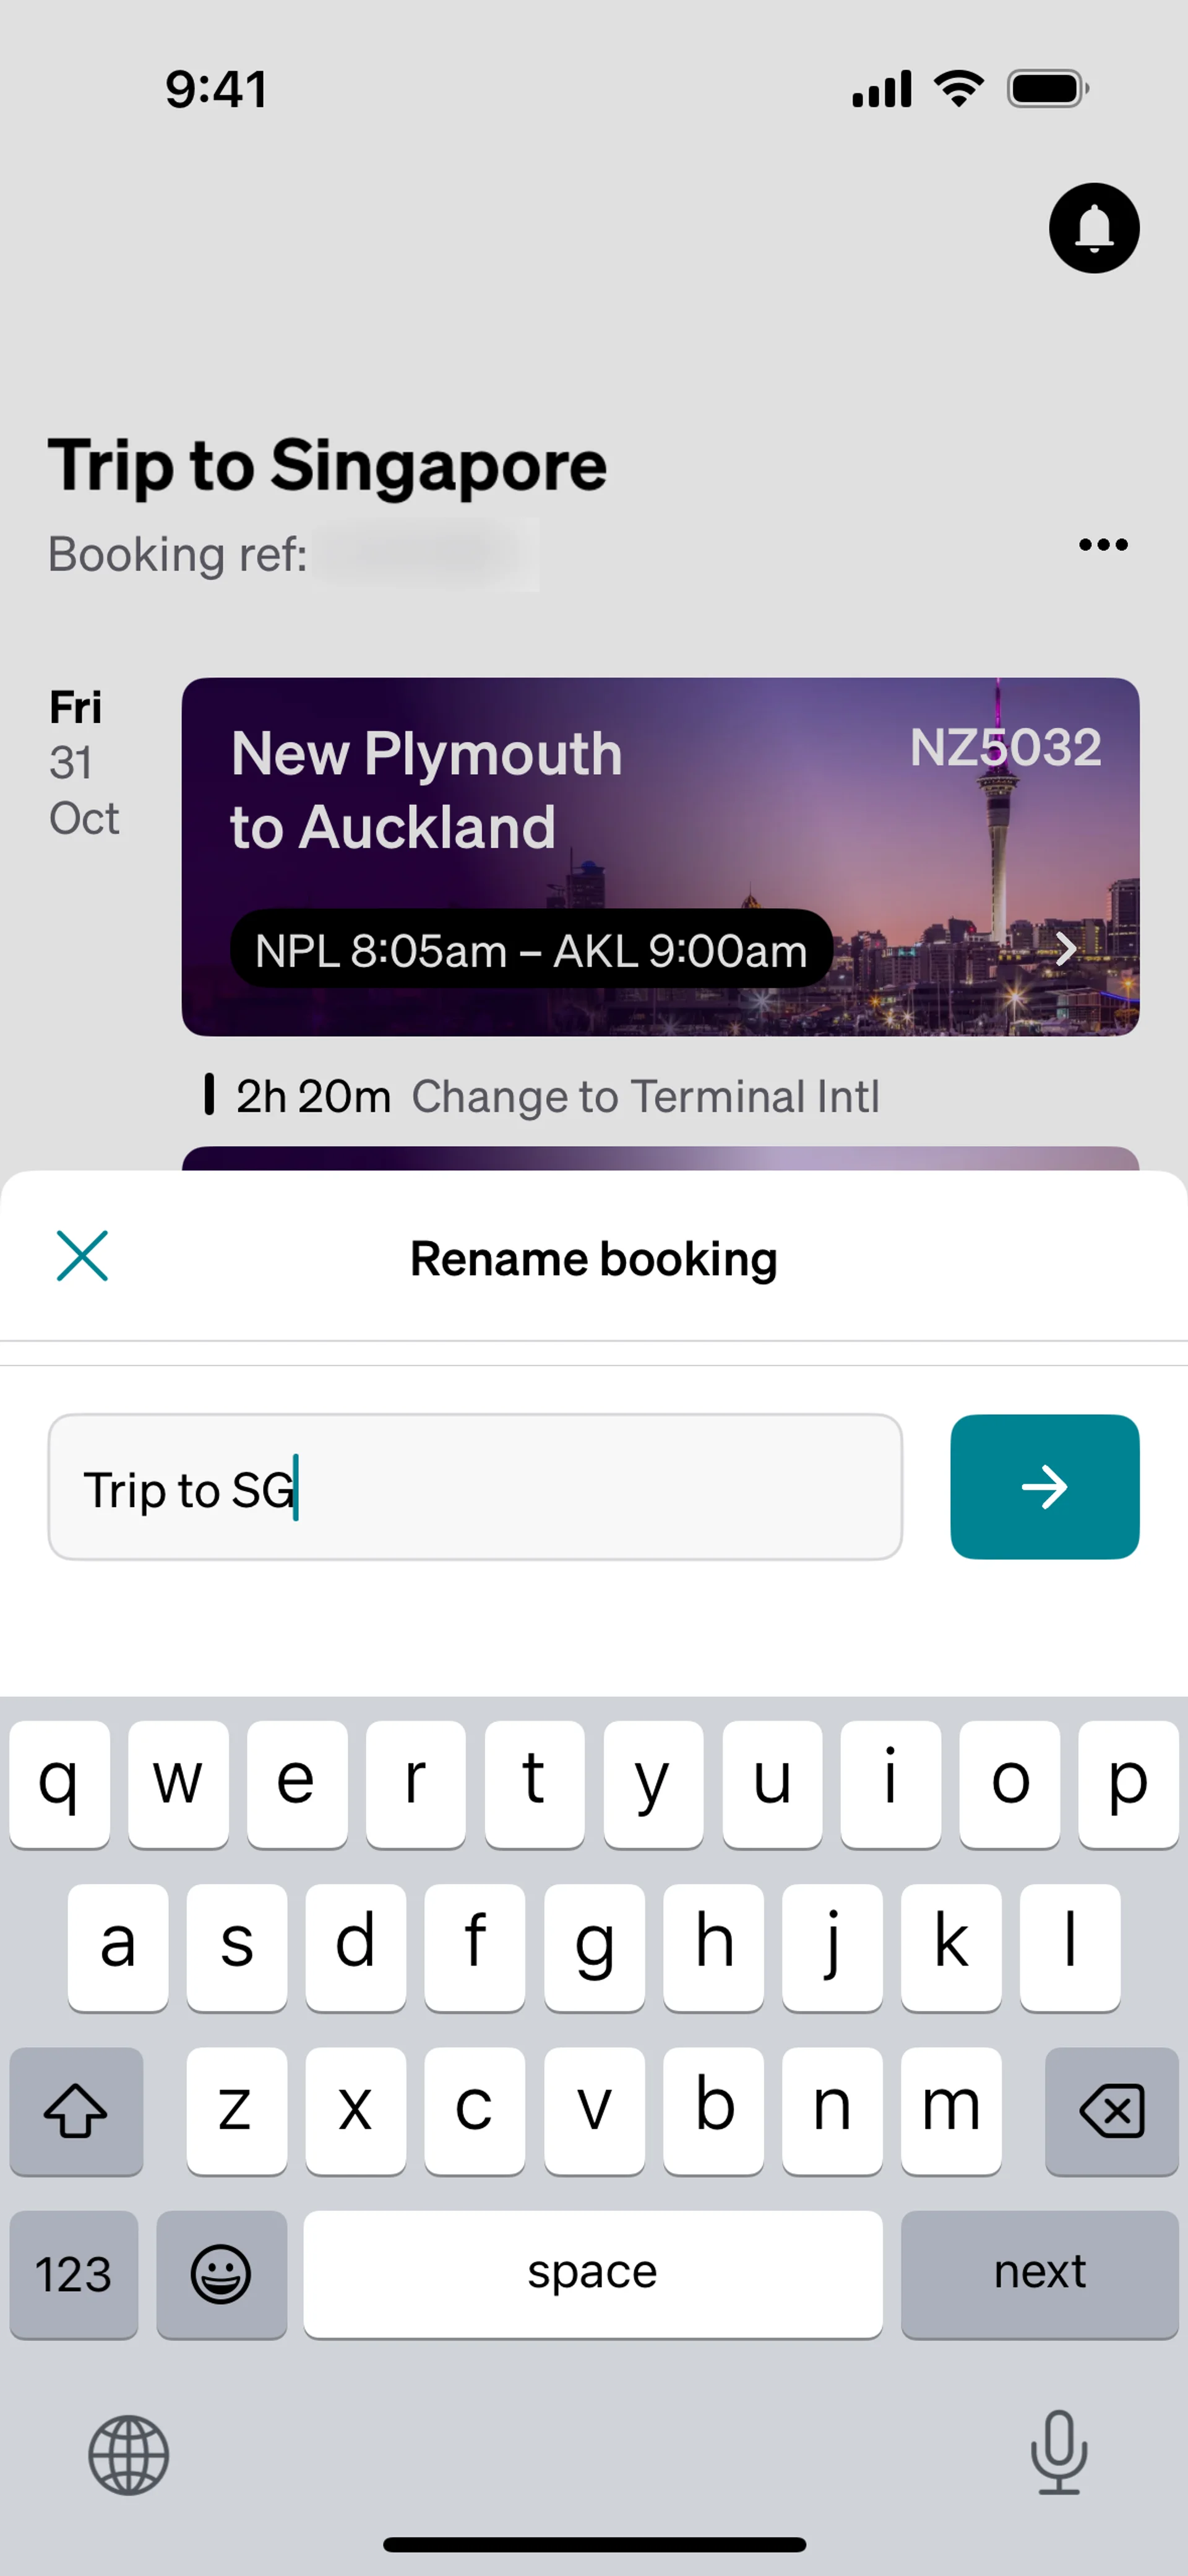Viewport: 1188px width, 2576px height.
Task: Expand flight details chevron on NZ5032 card
Action: click(1066, 948)
